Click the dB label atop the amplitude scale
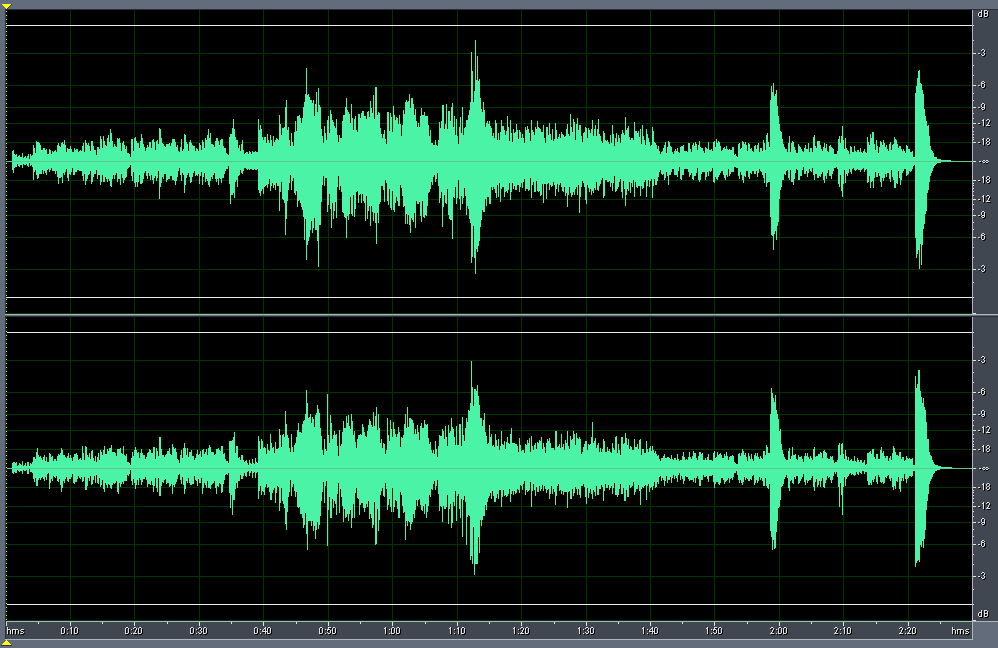 click(983, 14)
